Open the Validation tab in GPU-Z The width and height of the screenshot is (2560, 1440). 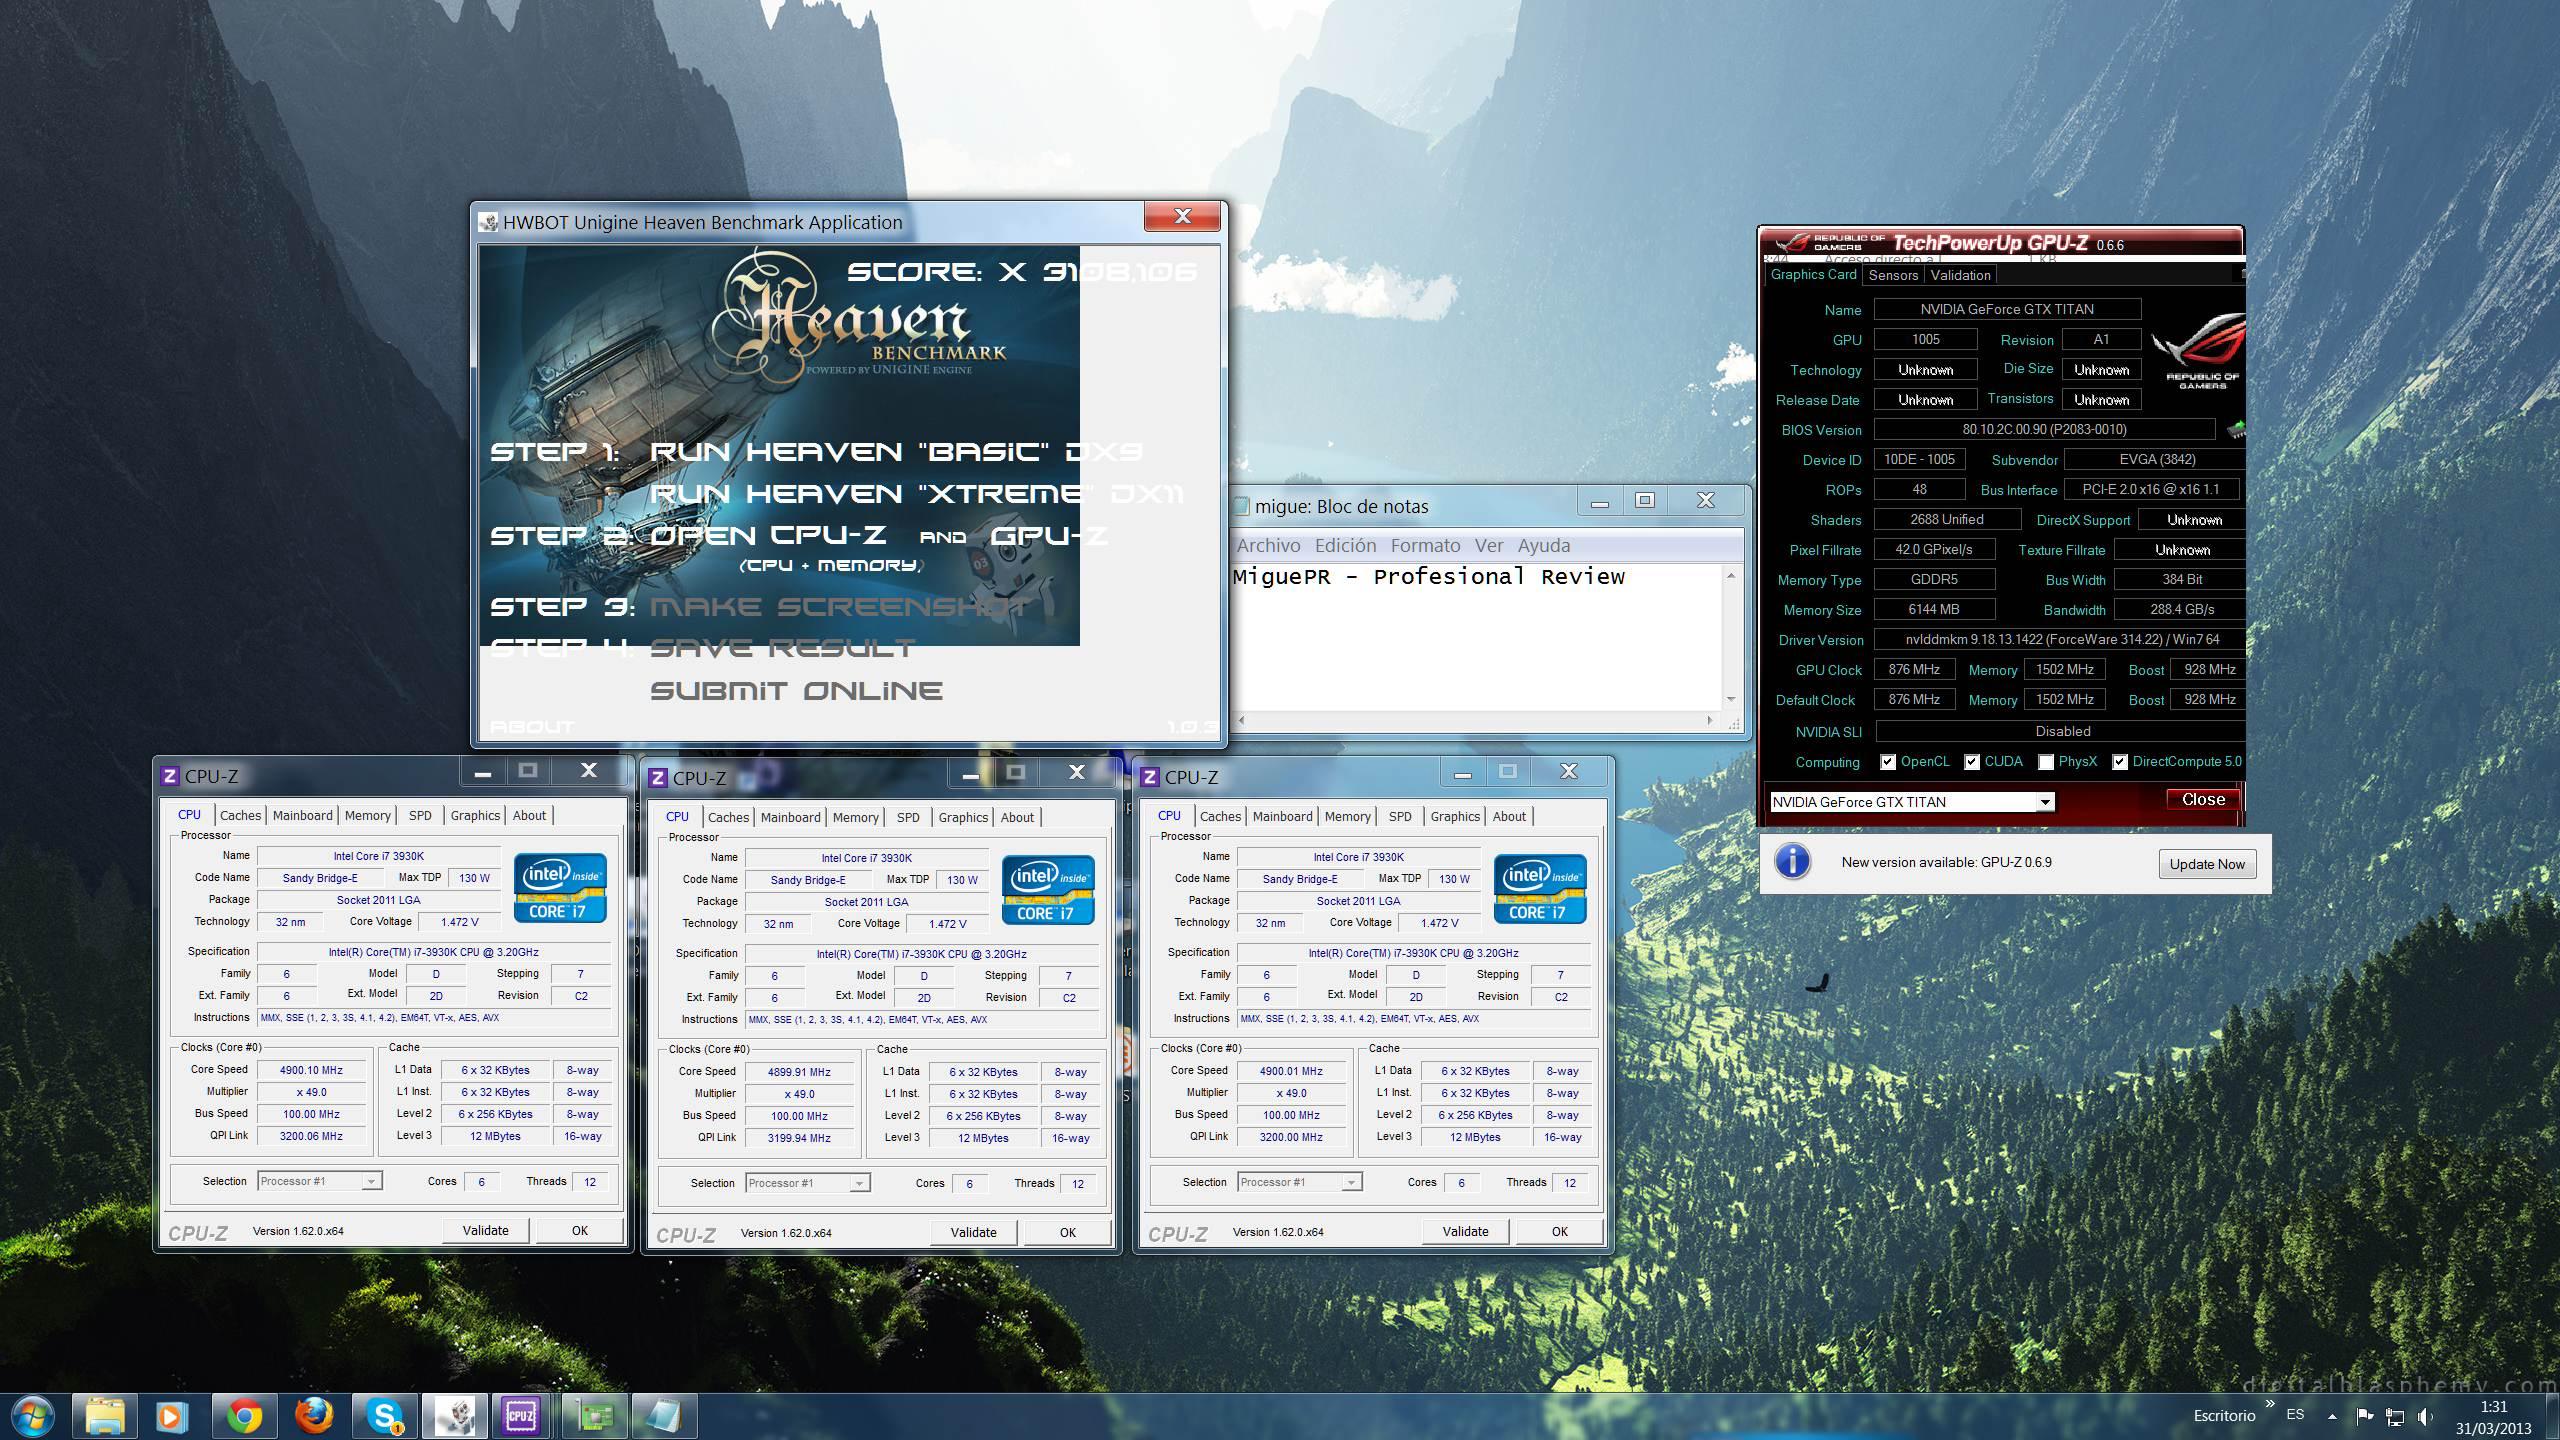pos(1960,275)
